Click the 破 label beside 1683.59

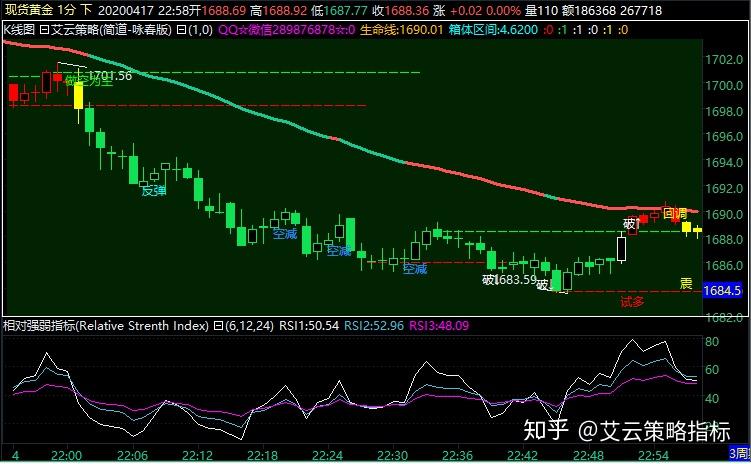(x=488, y=280)
